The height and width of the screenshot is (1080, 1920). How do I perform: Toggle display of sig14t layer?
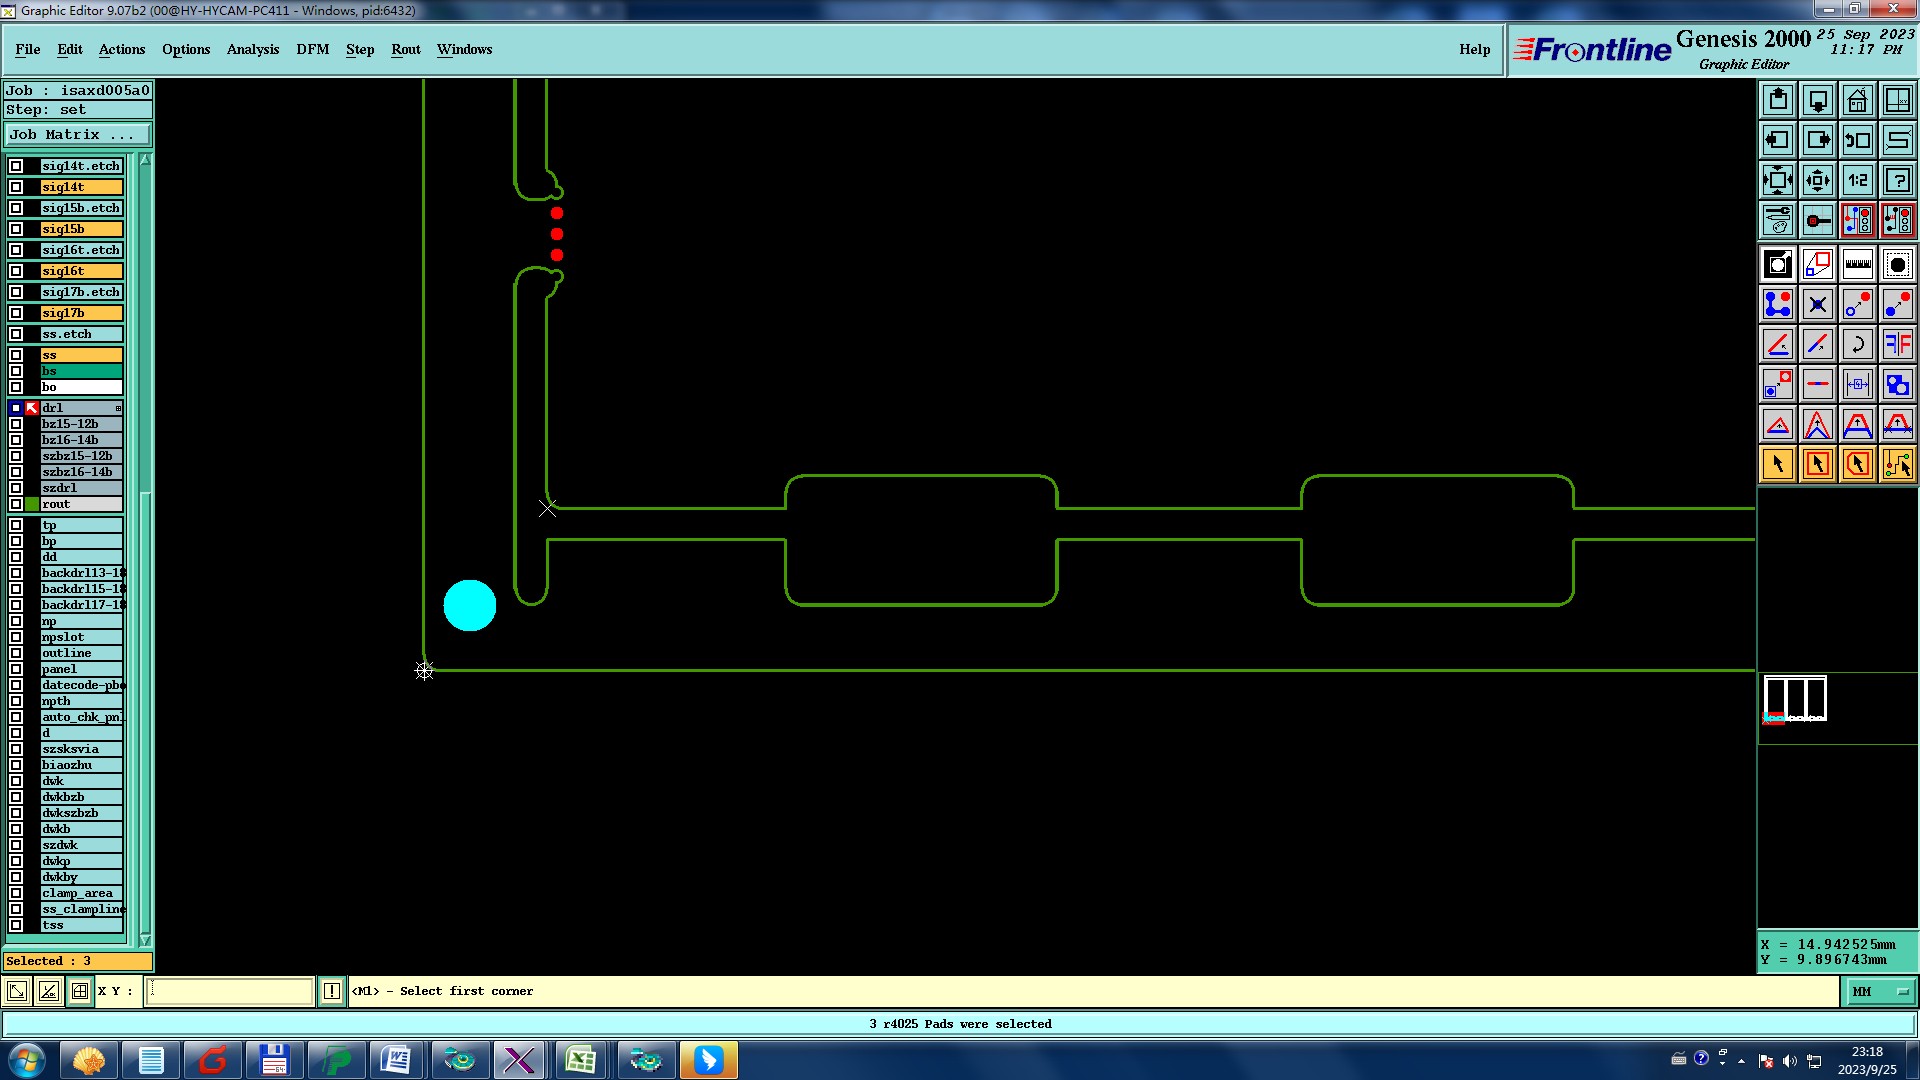(x=16, y=187)
